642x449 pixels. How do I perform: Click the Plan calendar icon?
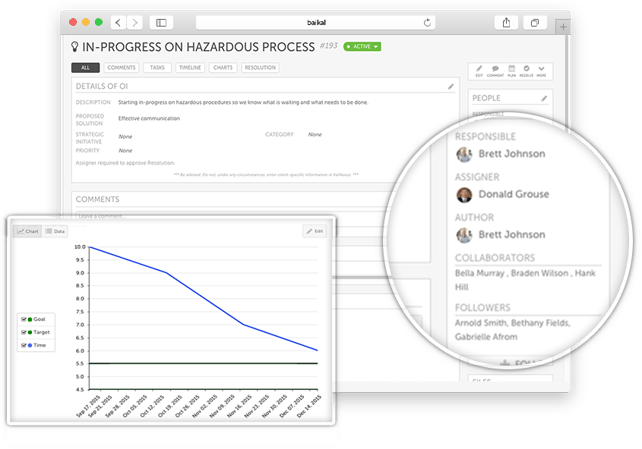pyautogui.click(x=511, y=70)
